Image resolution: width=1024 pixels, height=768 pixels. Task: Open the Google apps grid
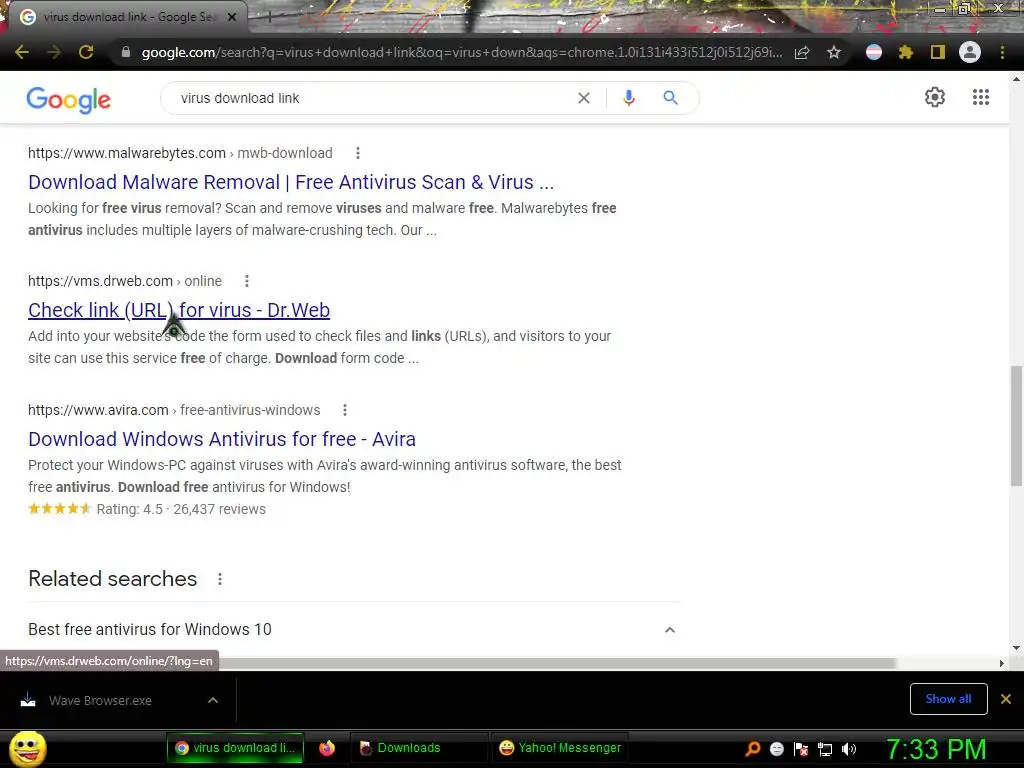(981, 97)
